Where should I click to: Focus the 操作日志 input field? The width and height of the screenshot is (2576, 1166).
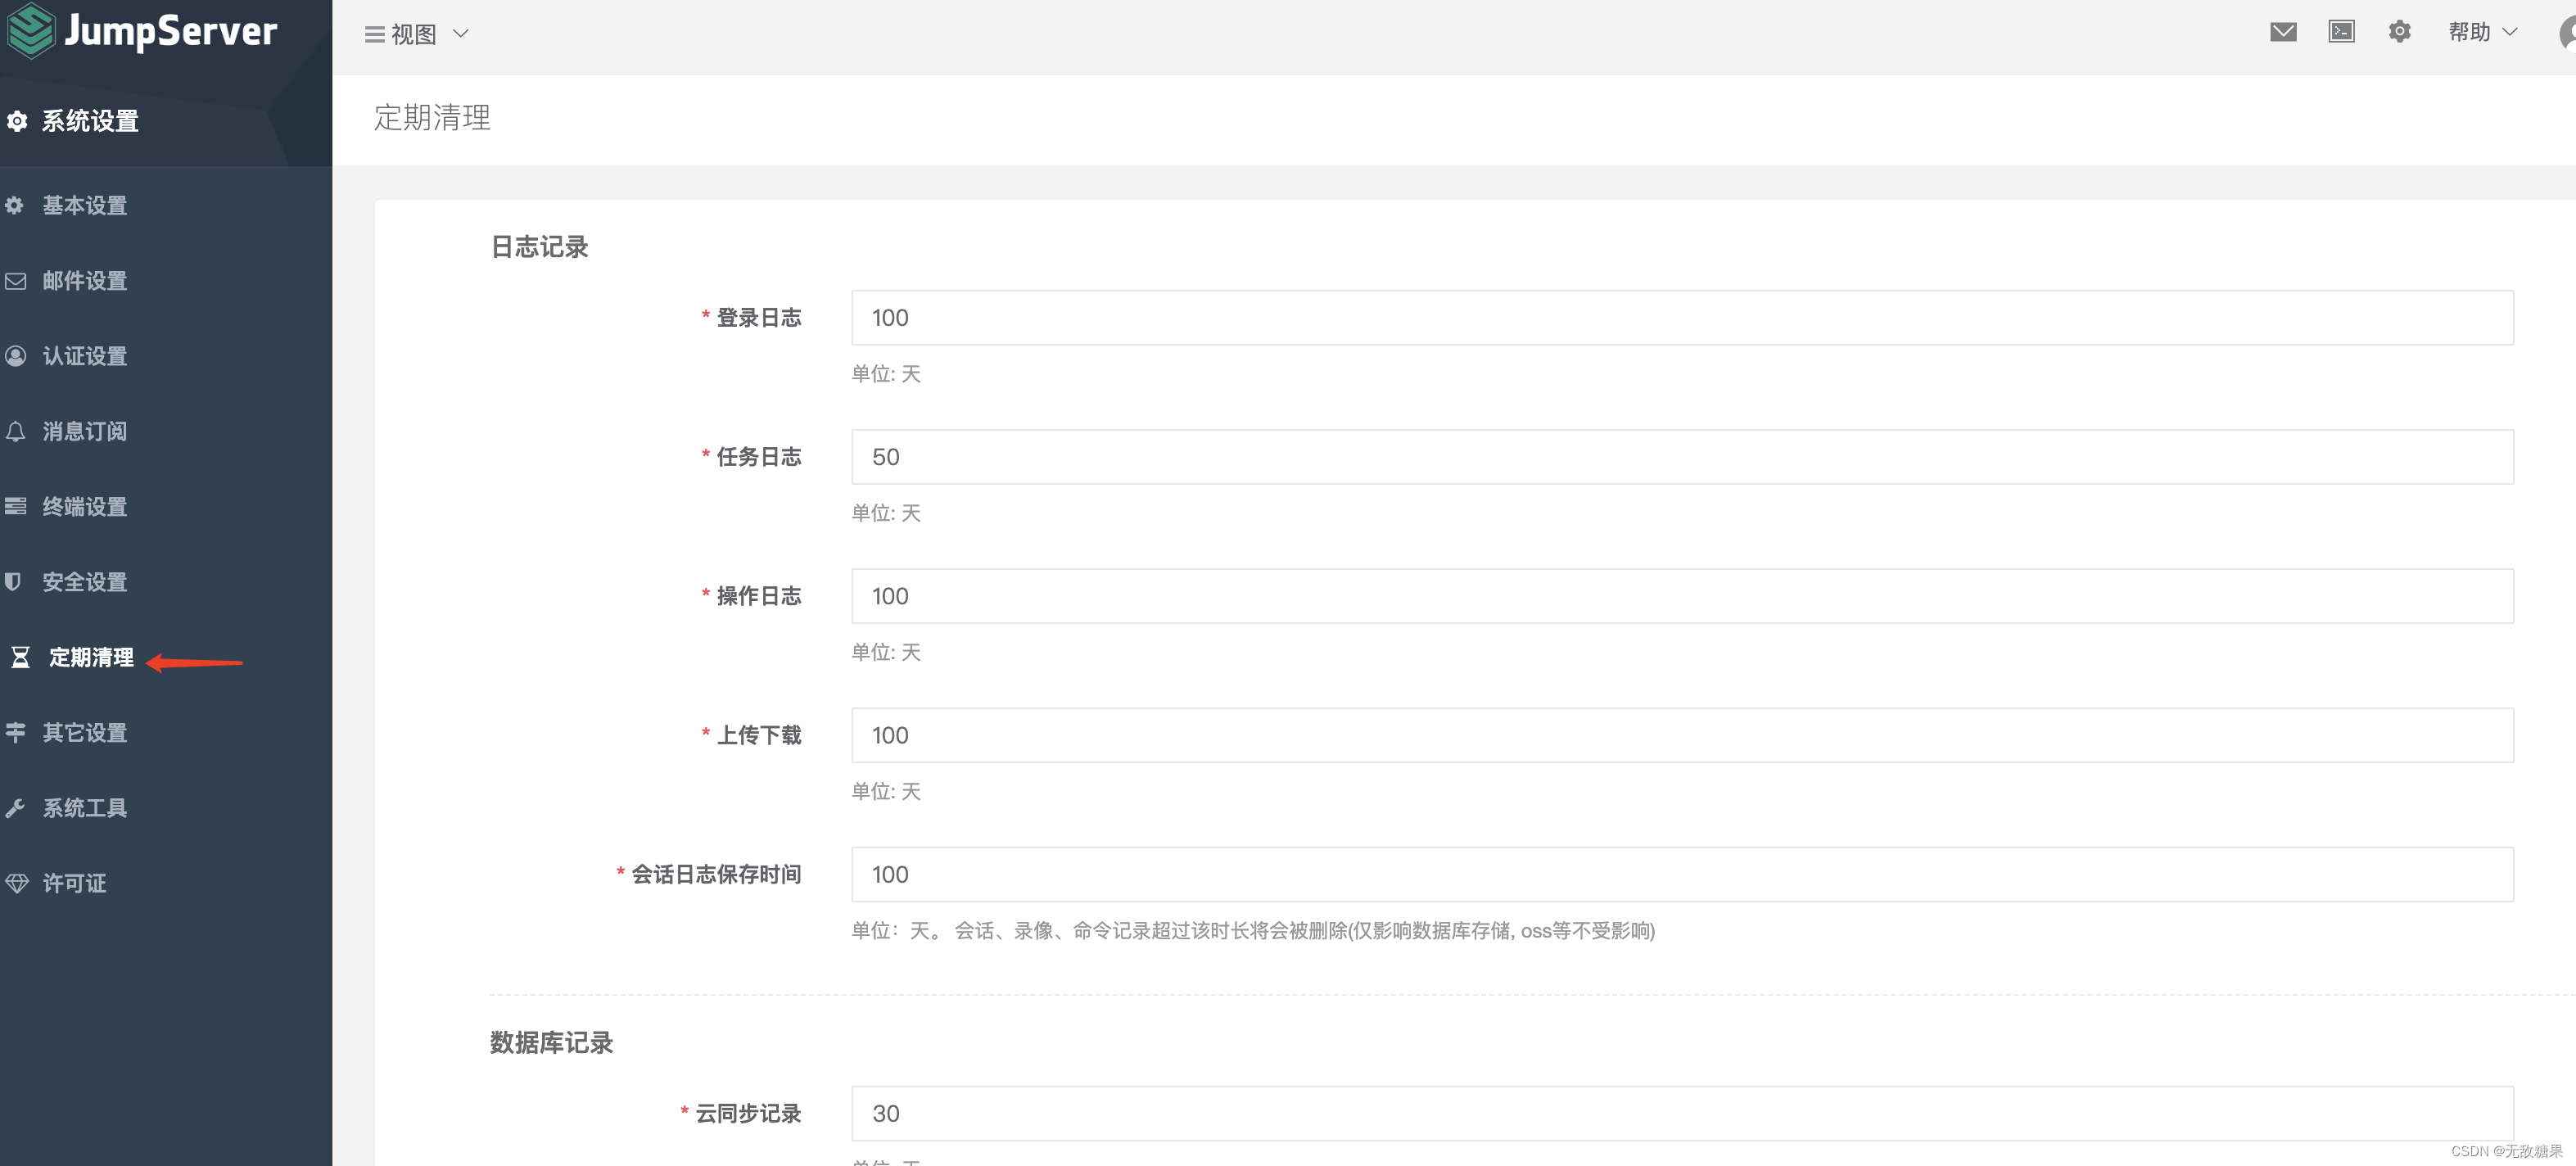point(1682,596)
